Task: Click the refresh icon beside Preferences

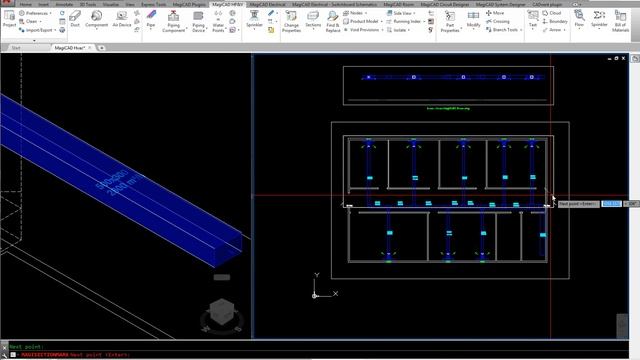Action: [x=62, y=13]
